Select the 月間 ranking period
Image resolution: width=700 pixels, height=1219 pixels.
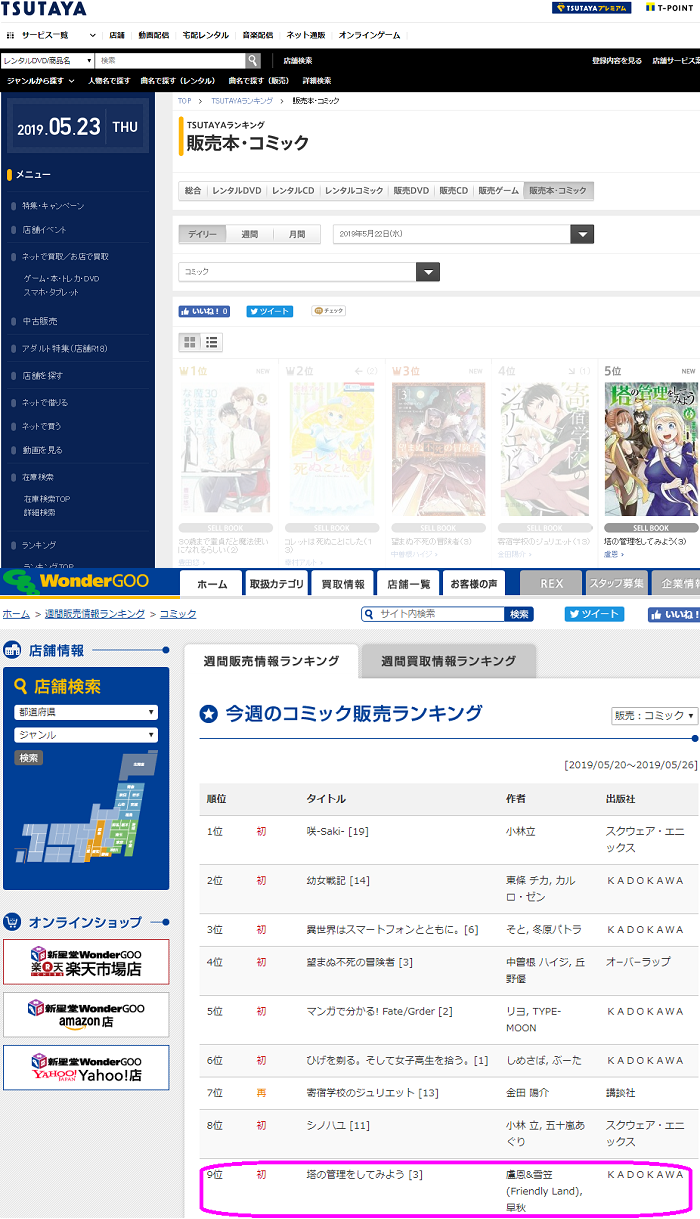[297, 234]
